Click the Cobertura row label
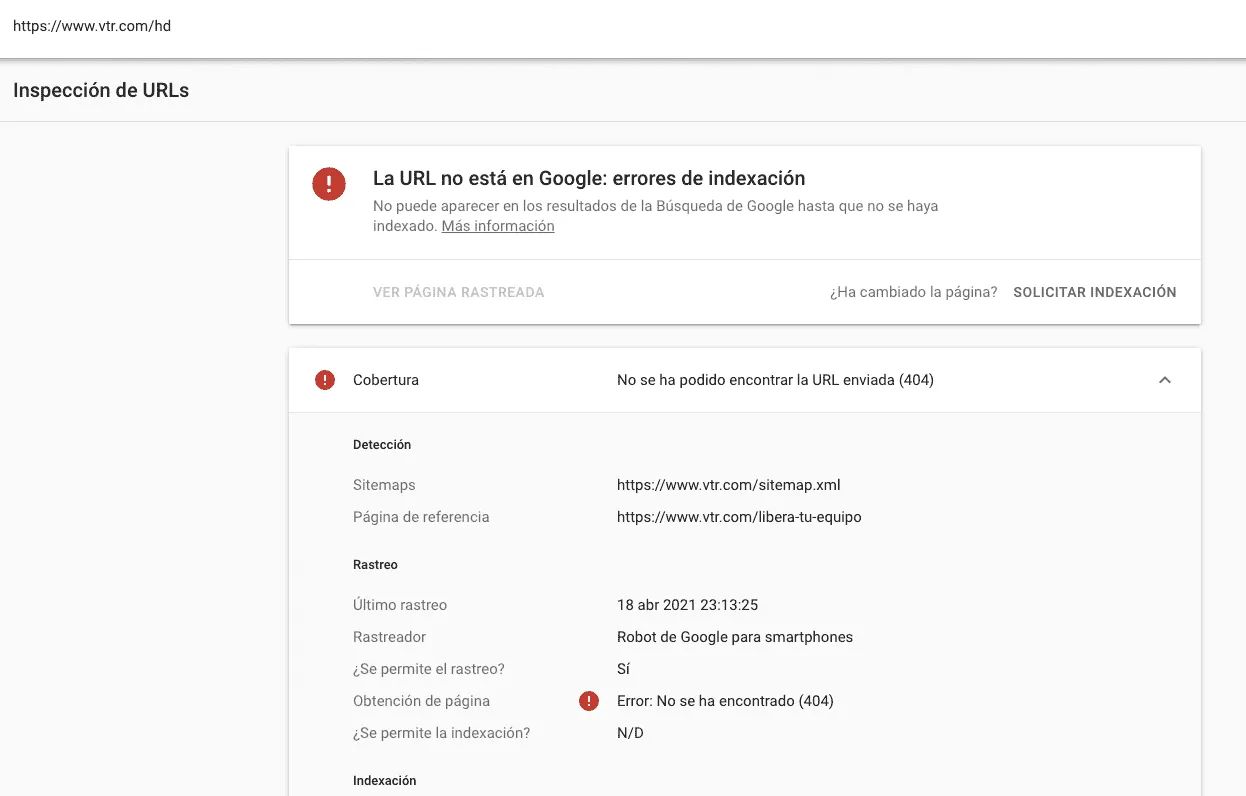Screen dimensions: 1246x796 point(386,380)
